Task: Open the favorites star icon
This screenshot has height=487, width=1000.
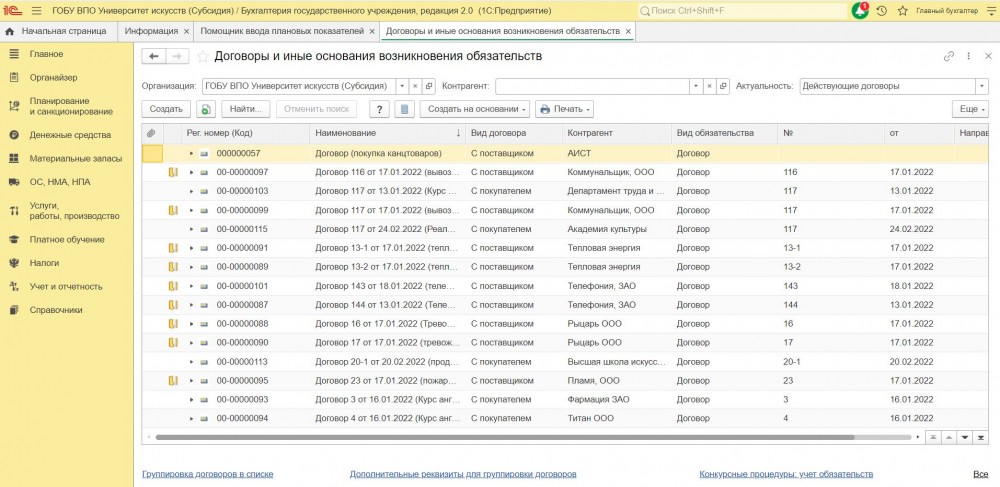Action: (902, 11)
